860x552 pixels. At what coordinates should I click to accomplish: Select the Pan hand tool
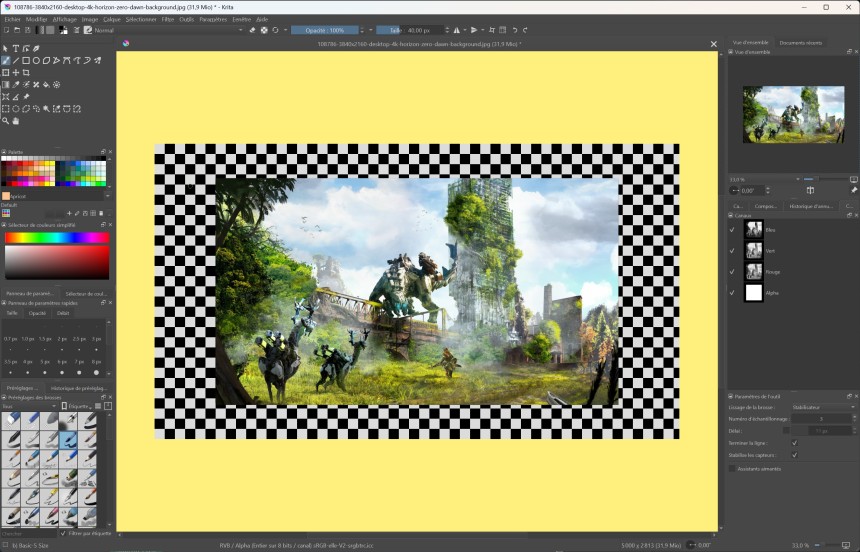[16, 121]
